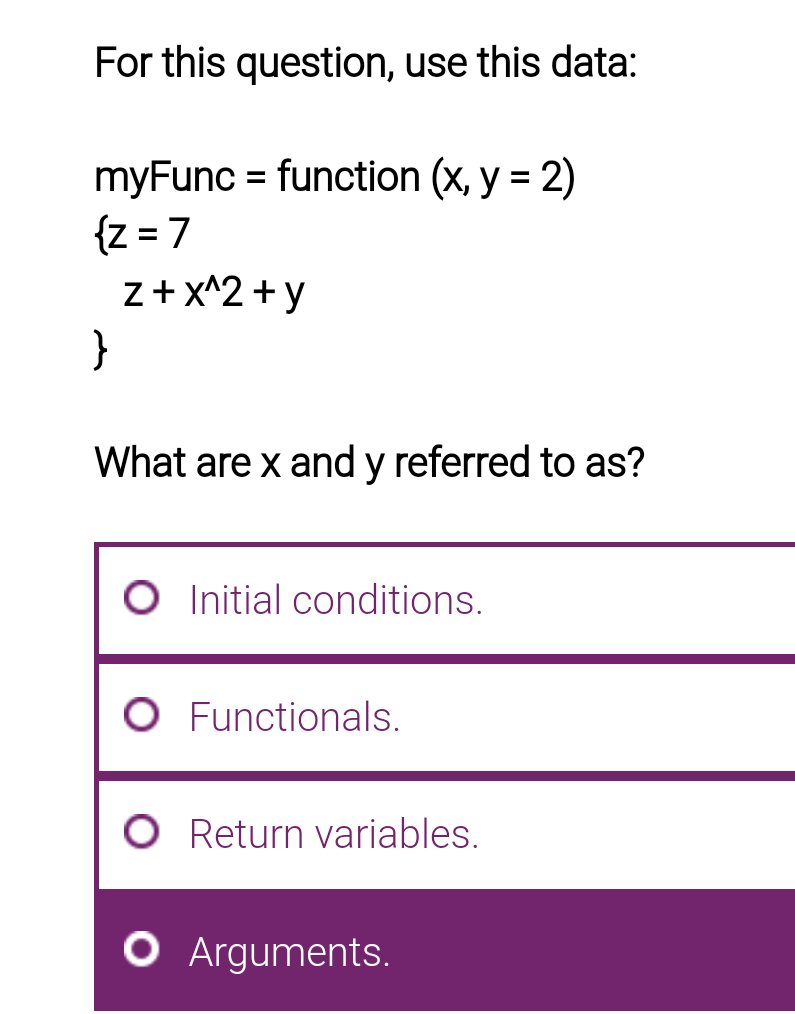Click the myFunc code snippet

coord(334,177)
